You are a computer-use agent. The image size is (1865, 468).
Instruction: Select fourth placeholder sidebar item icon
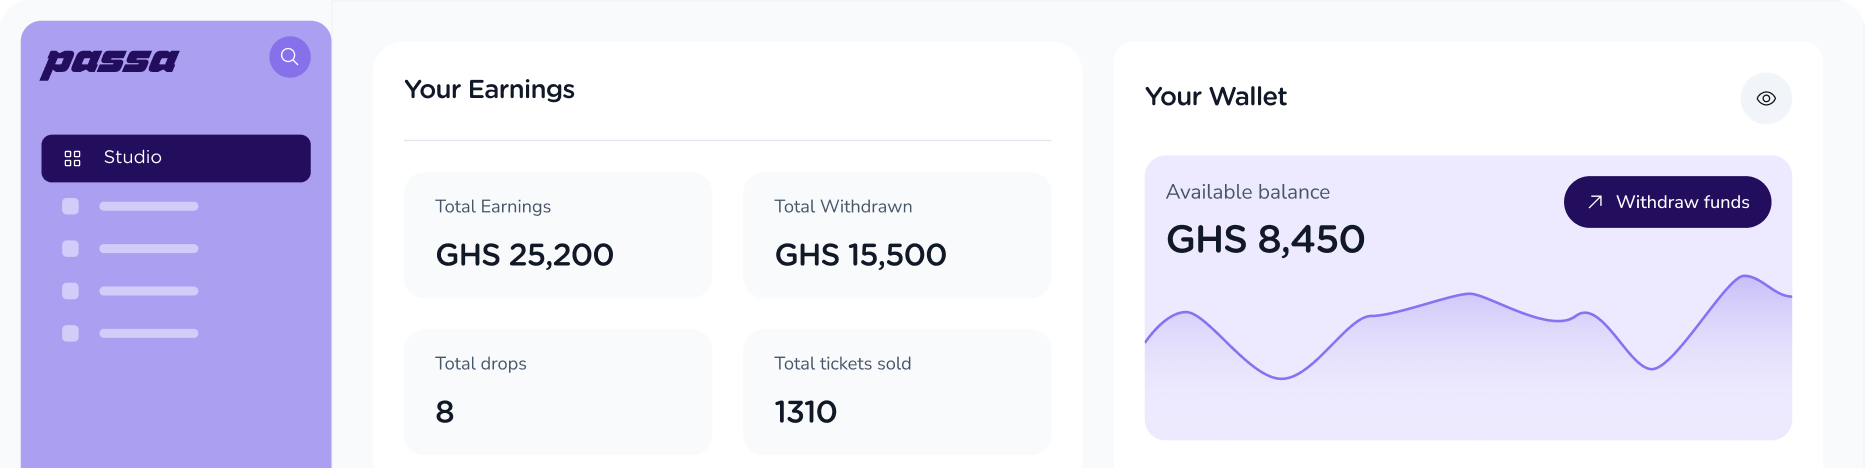click(x=70, y=333)
